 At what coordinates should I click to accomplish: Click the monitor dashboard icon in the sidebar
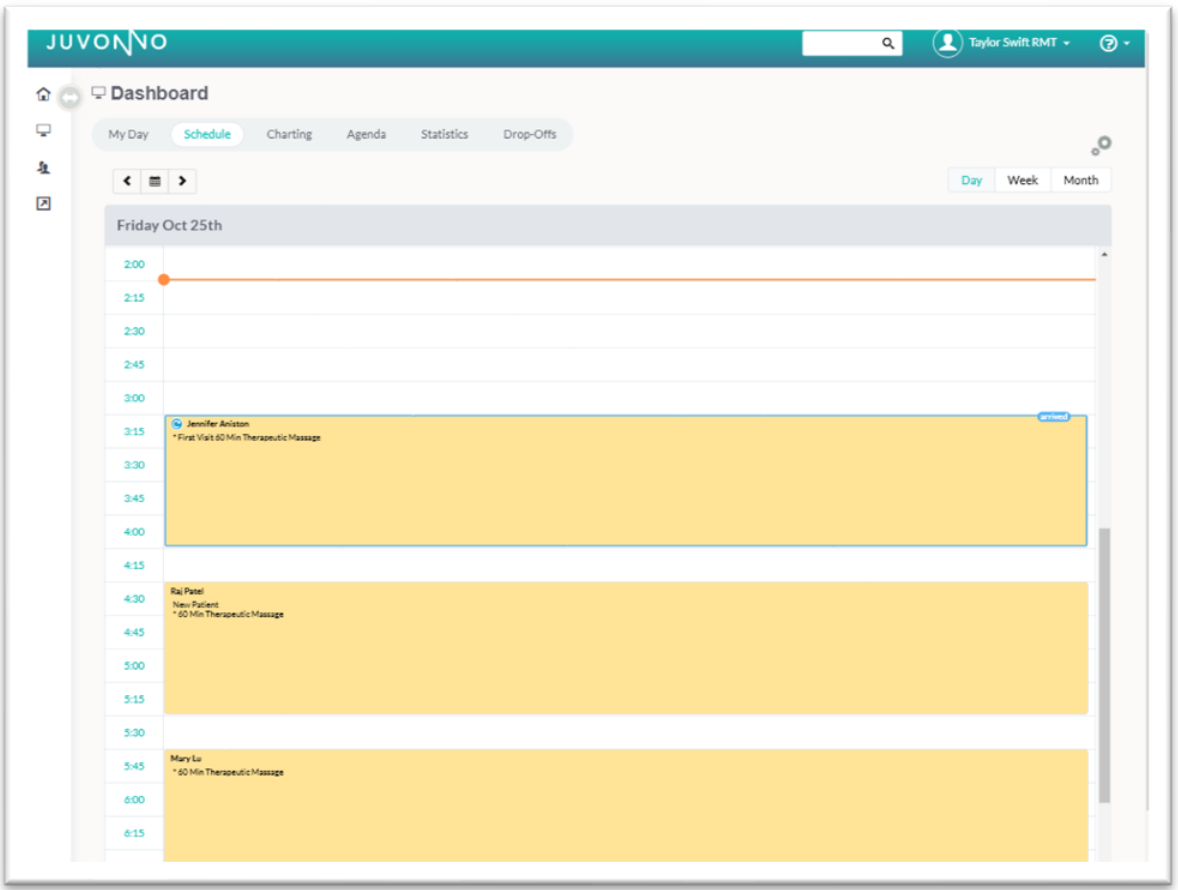(43, 130)
